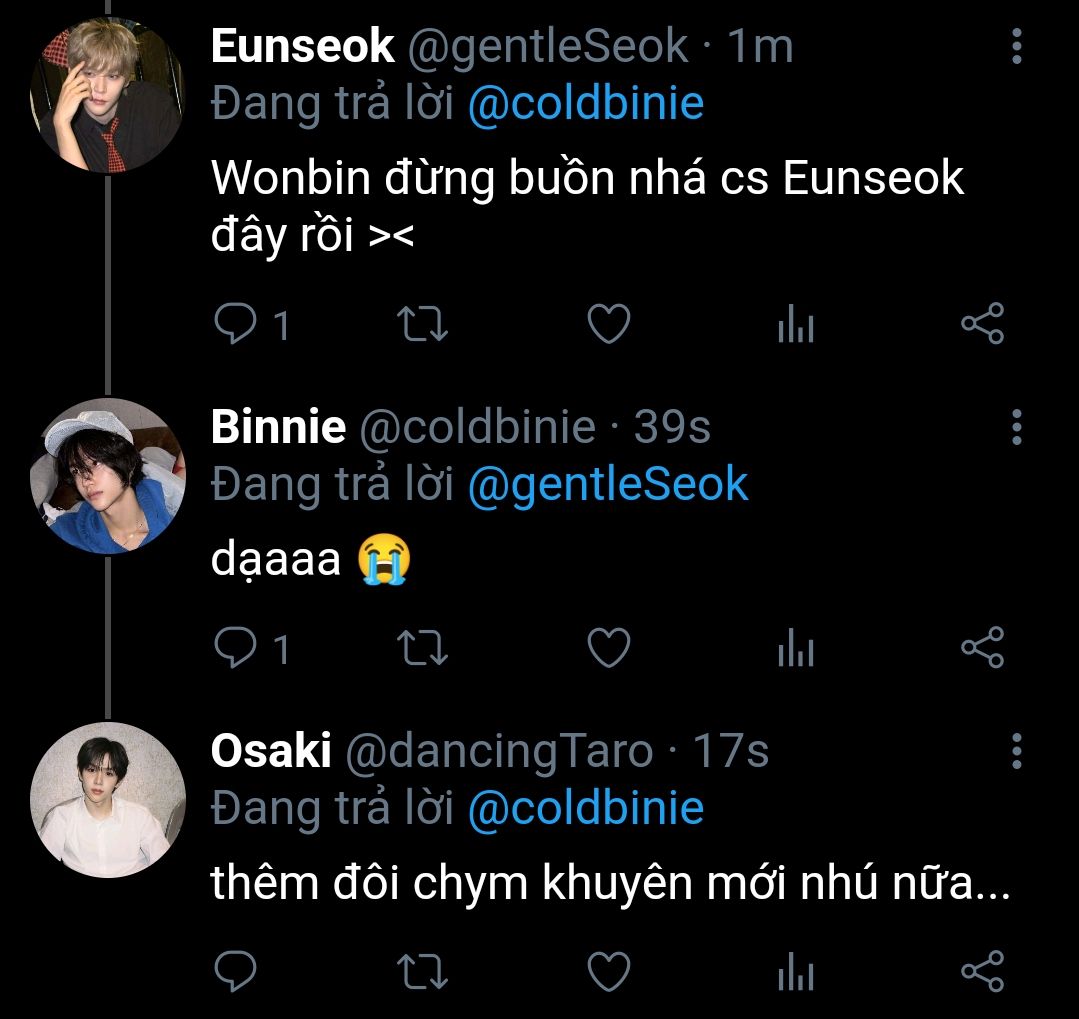The height and width of the screenshot is (1019, 1079).
Task: Reply to Eunseok's tweet
Action: tap(237, 325)
